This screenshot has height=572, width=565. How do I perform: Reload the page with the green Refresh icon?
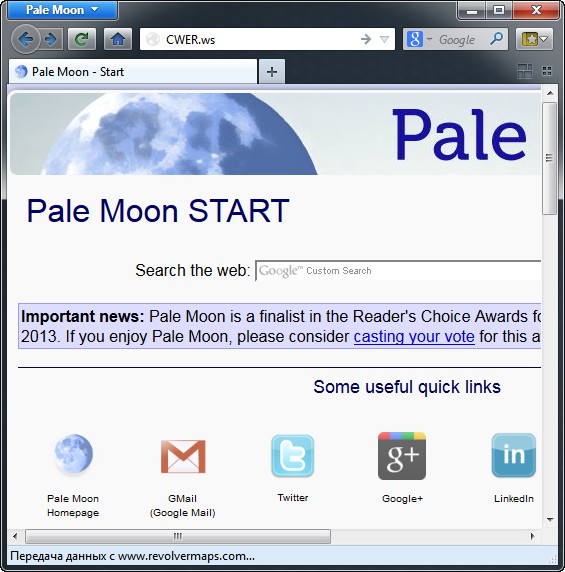click(82, 39)
